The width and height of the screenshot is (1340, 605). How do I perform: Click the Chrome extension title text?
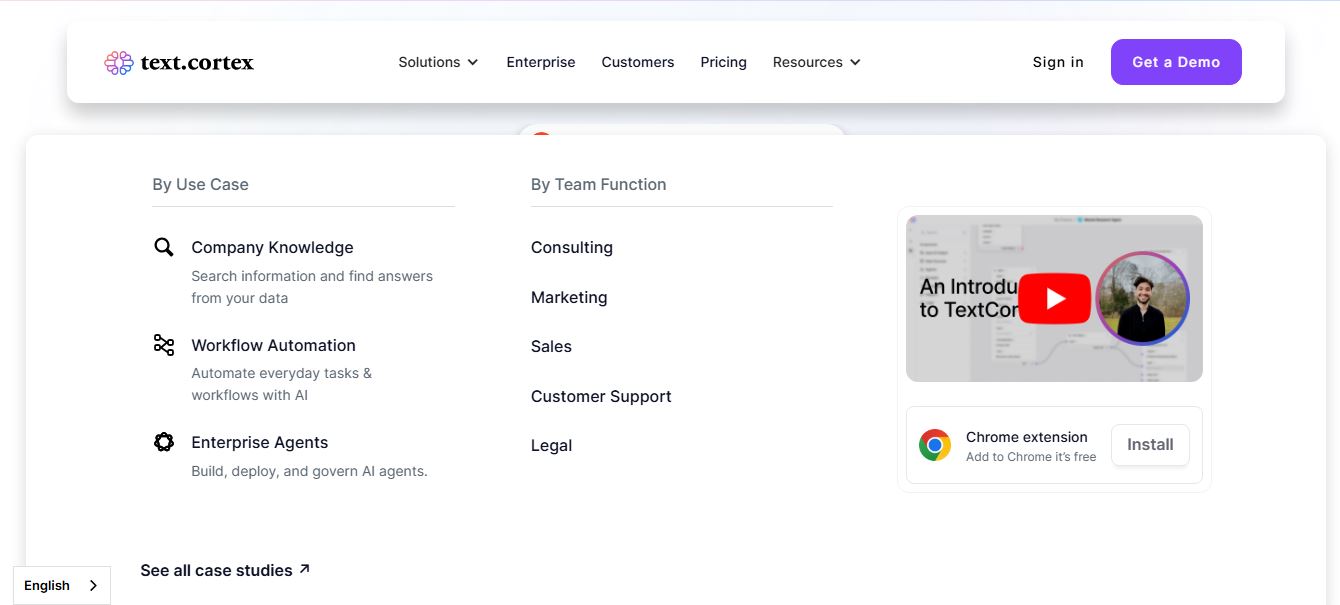(x=1026, y=437)
